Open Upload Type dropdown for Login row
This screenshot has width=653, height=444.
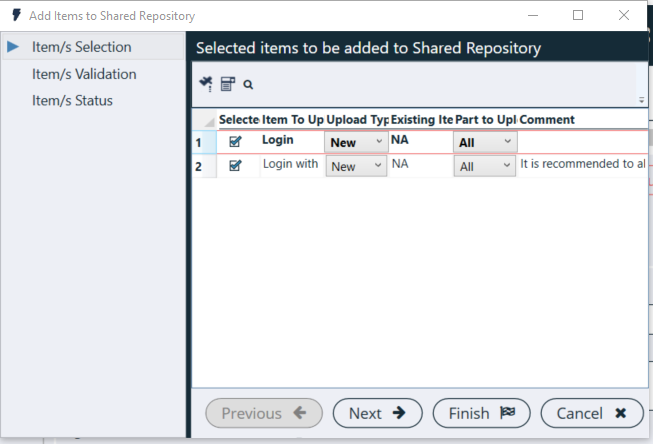[x=378, y=142]
